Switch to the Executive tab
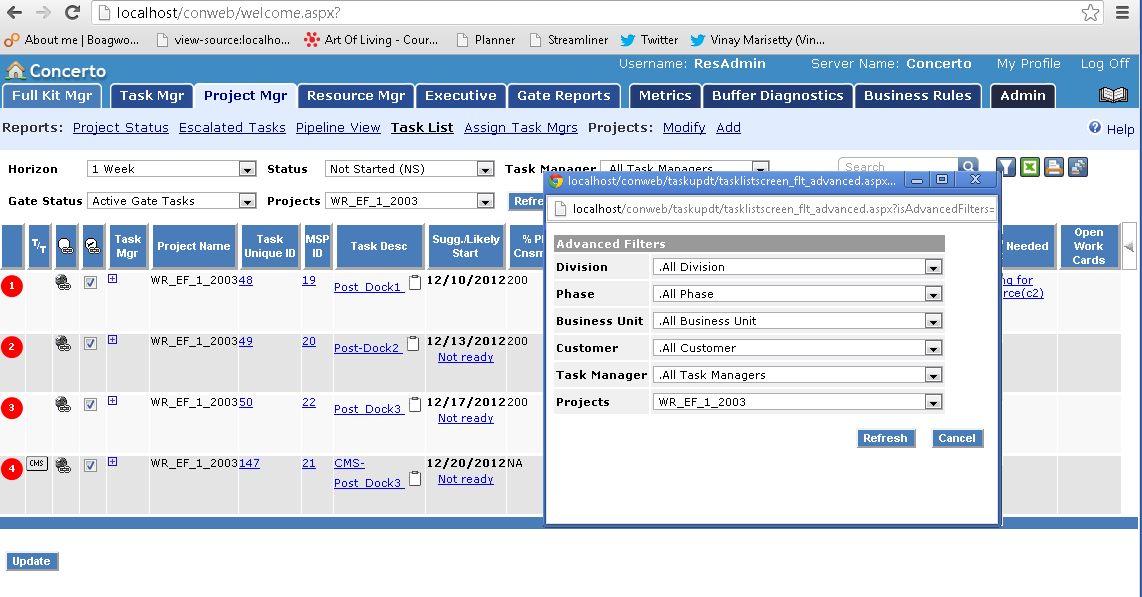This screenshot has width=1142, height=597. click(460, 95)
